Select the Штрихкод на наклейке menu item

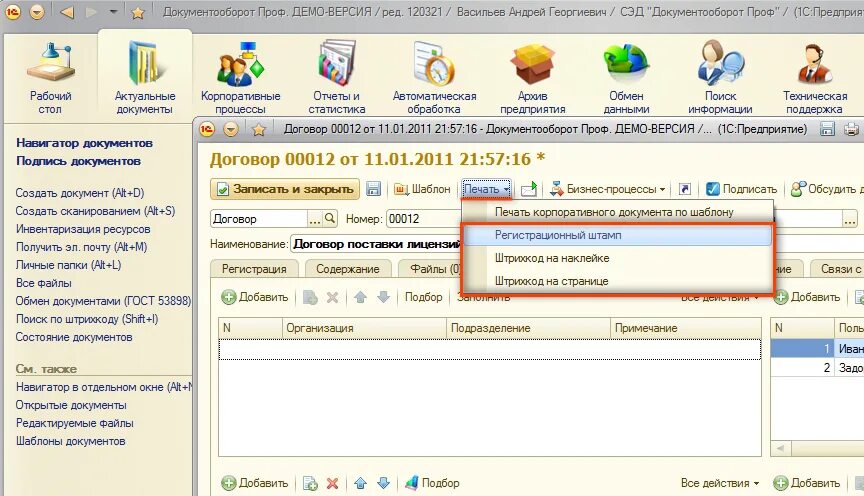tap(617, 258)
